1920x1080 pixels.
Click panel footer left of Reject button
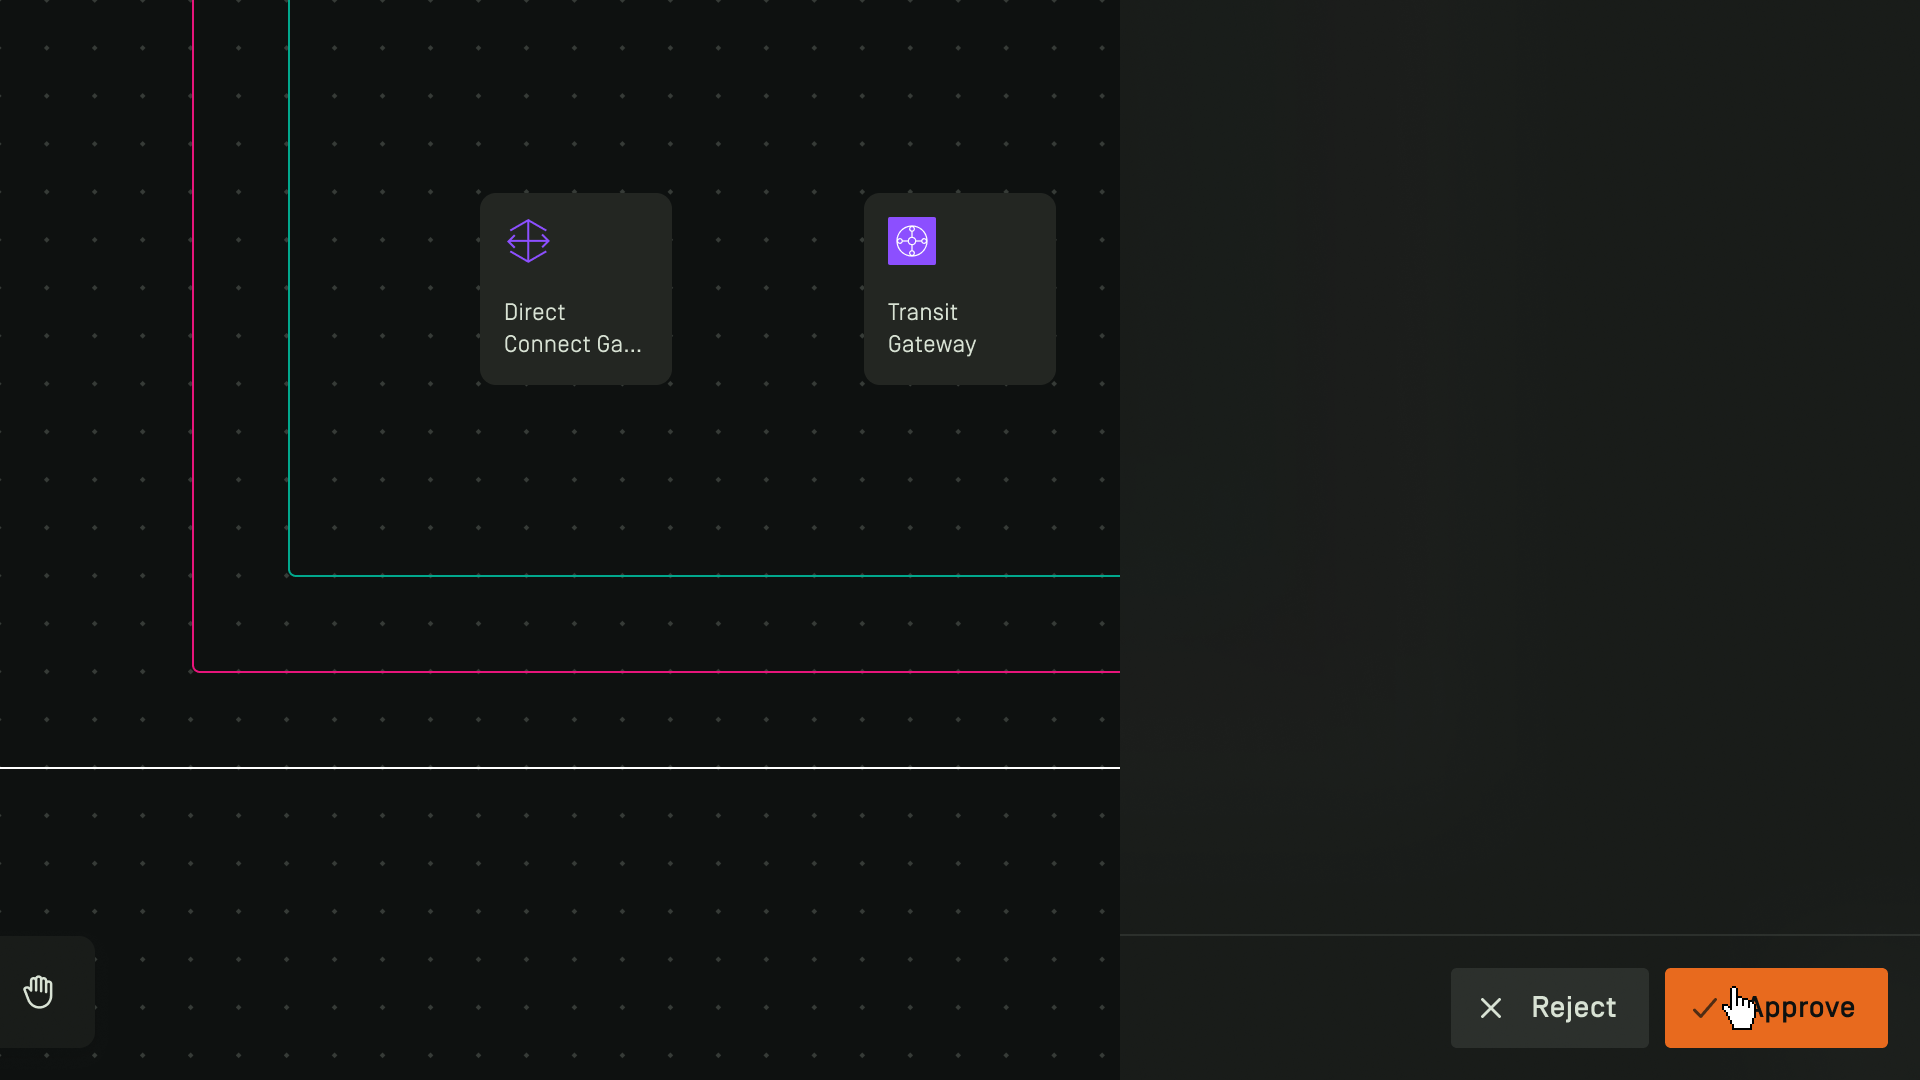[x=1285, y=1008]
